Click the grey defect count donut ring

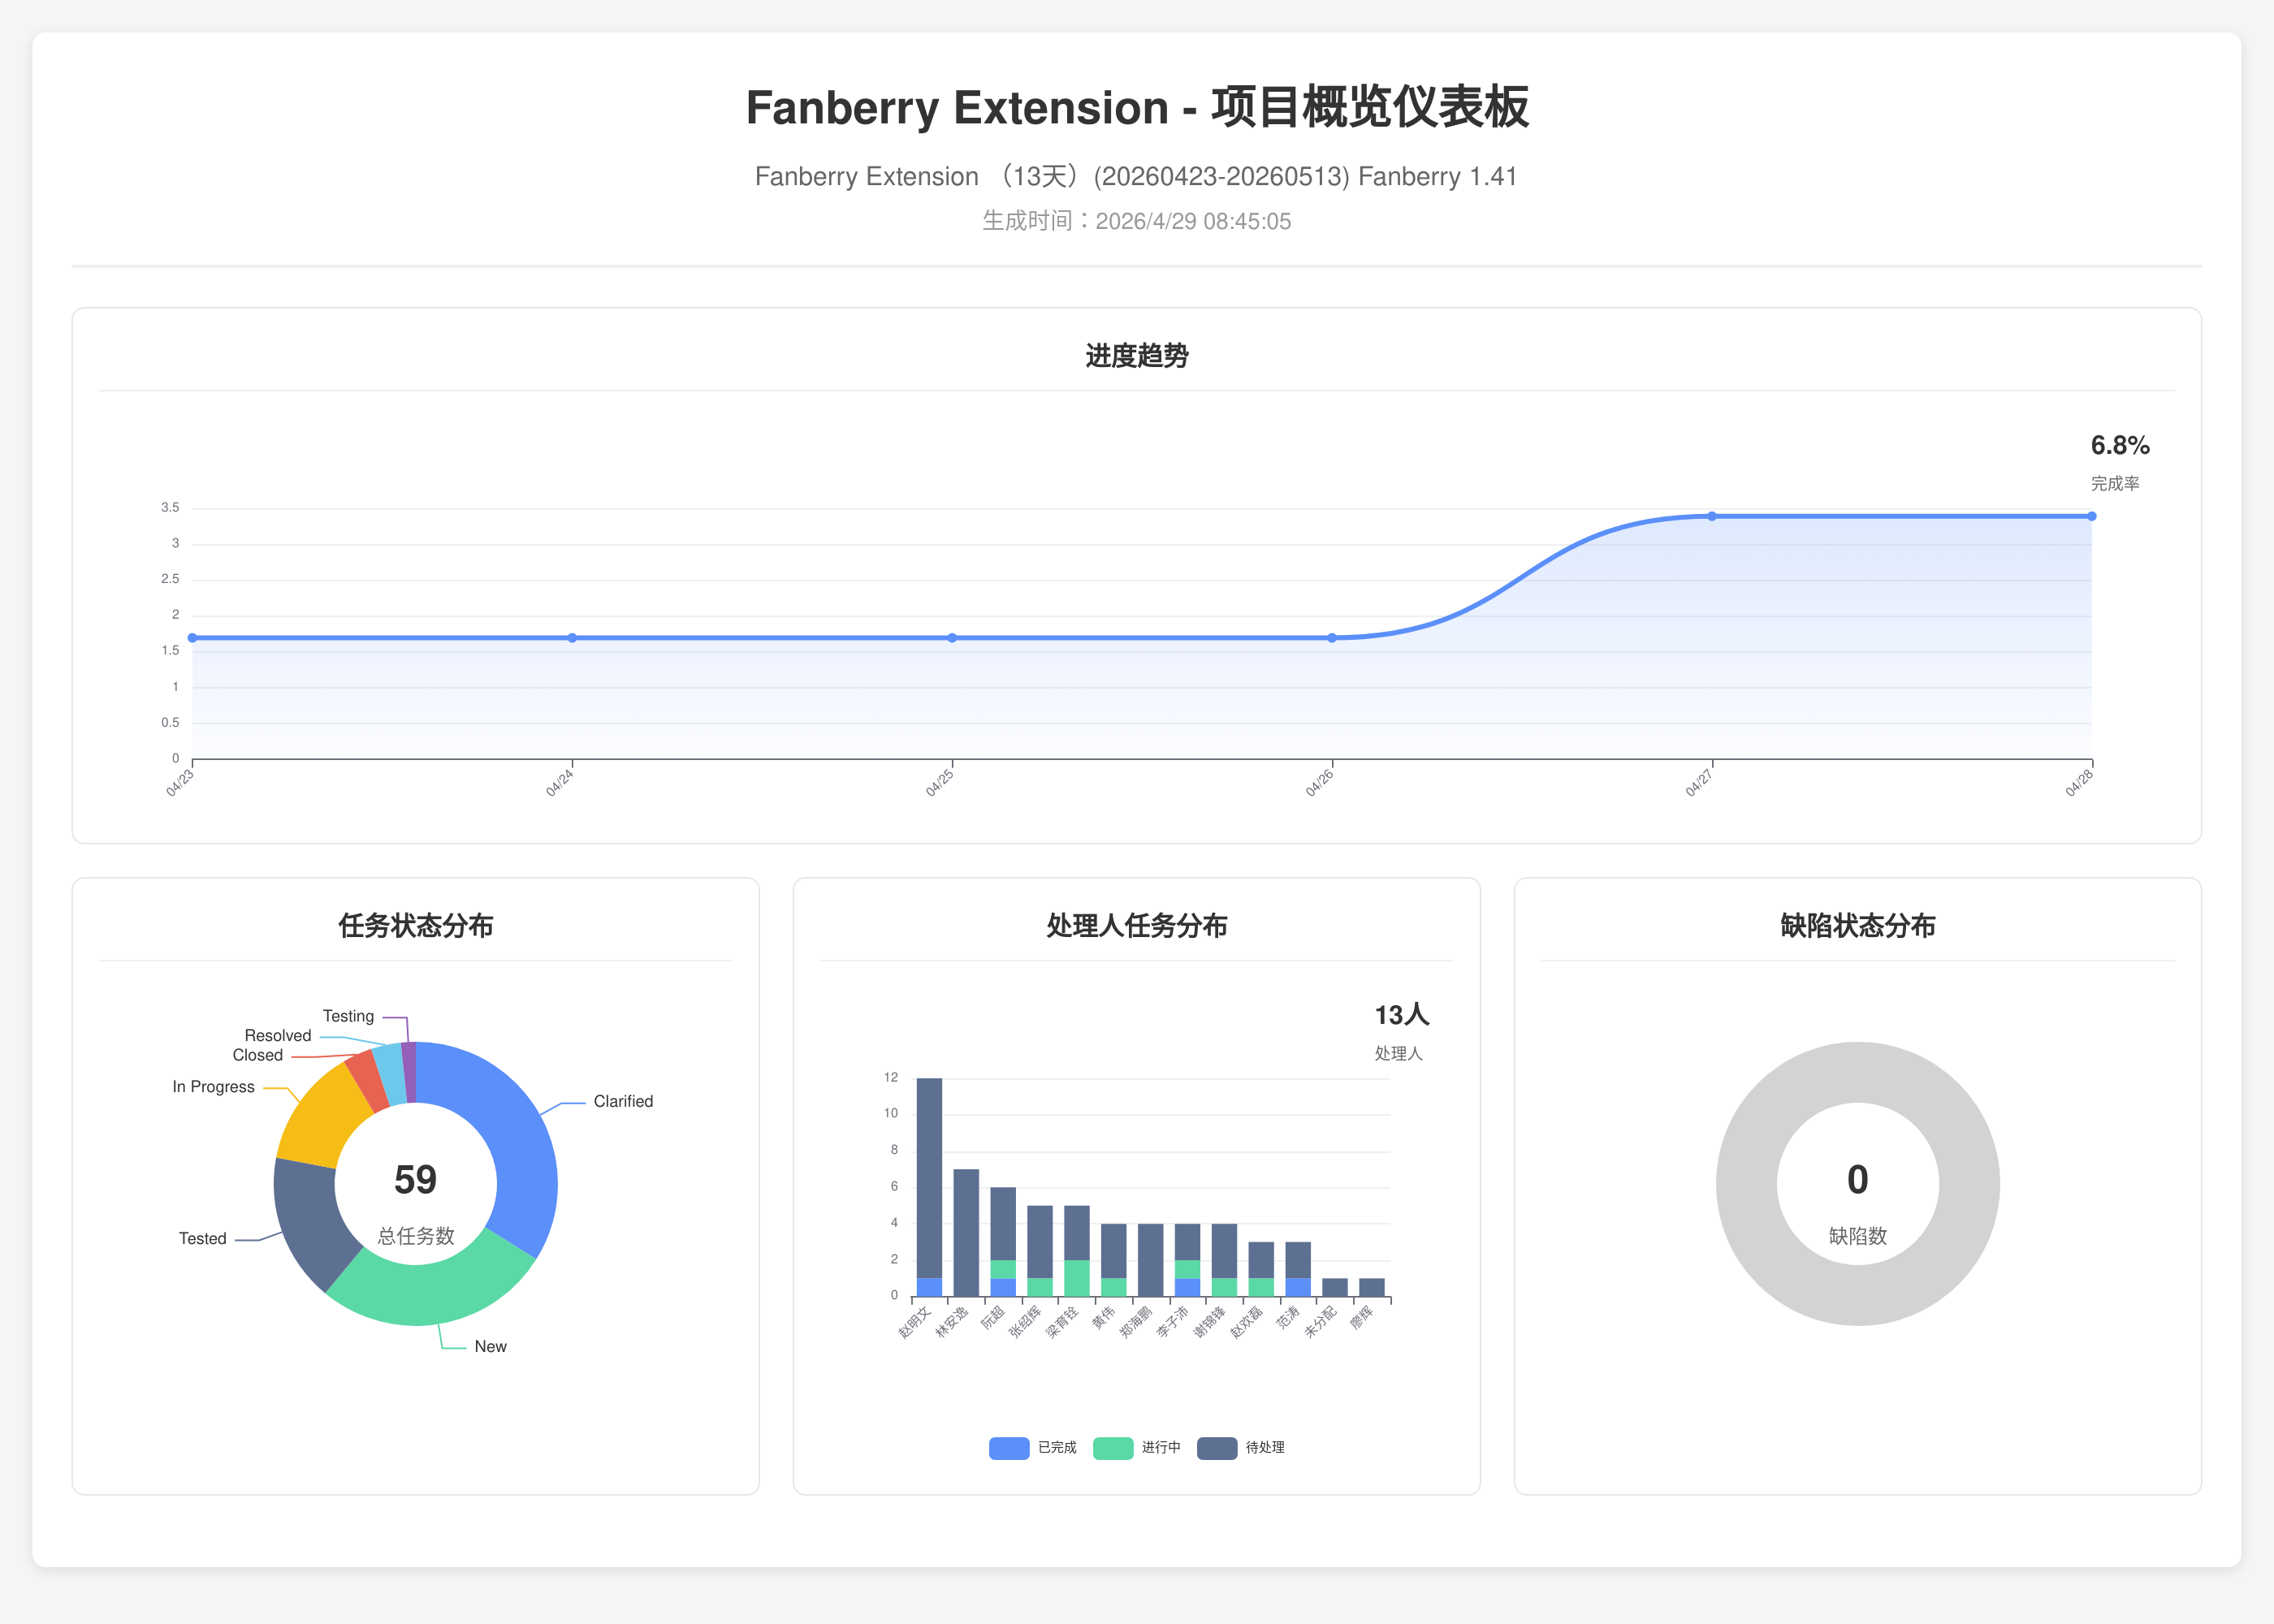[1857, 1072]
